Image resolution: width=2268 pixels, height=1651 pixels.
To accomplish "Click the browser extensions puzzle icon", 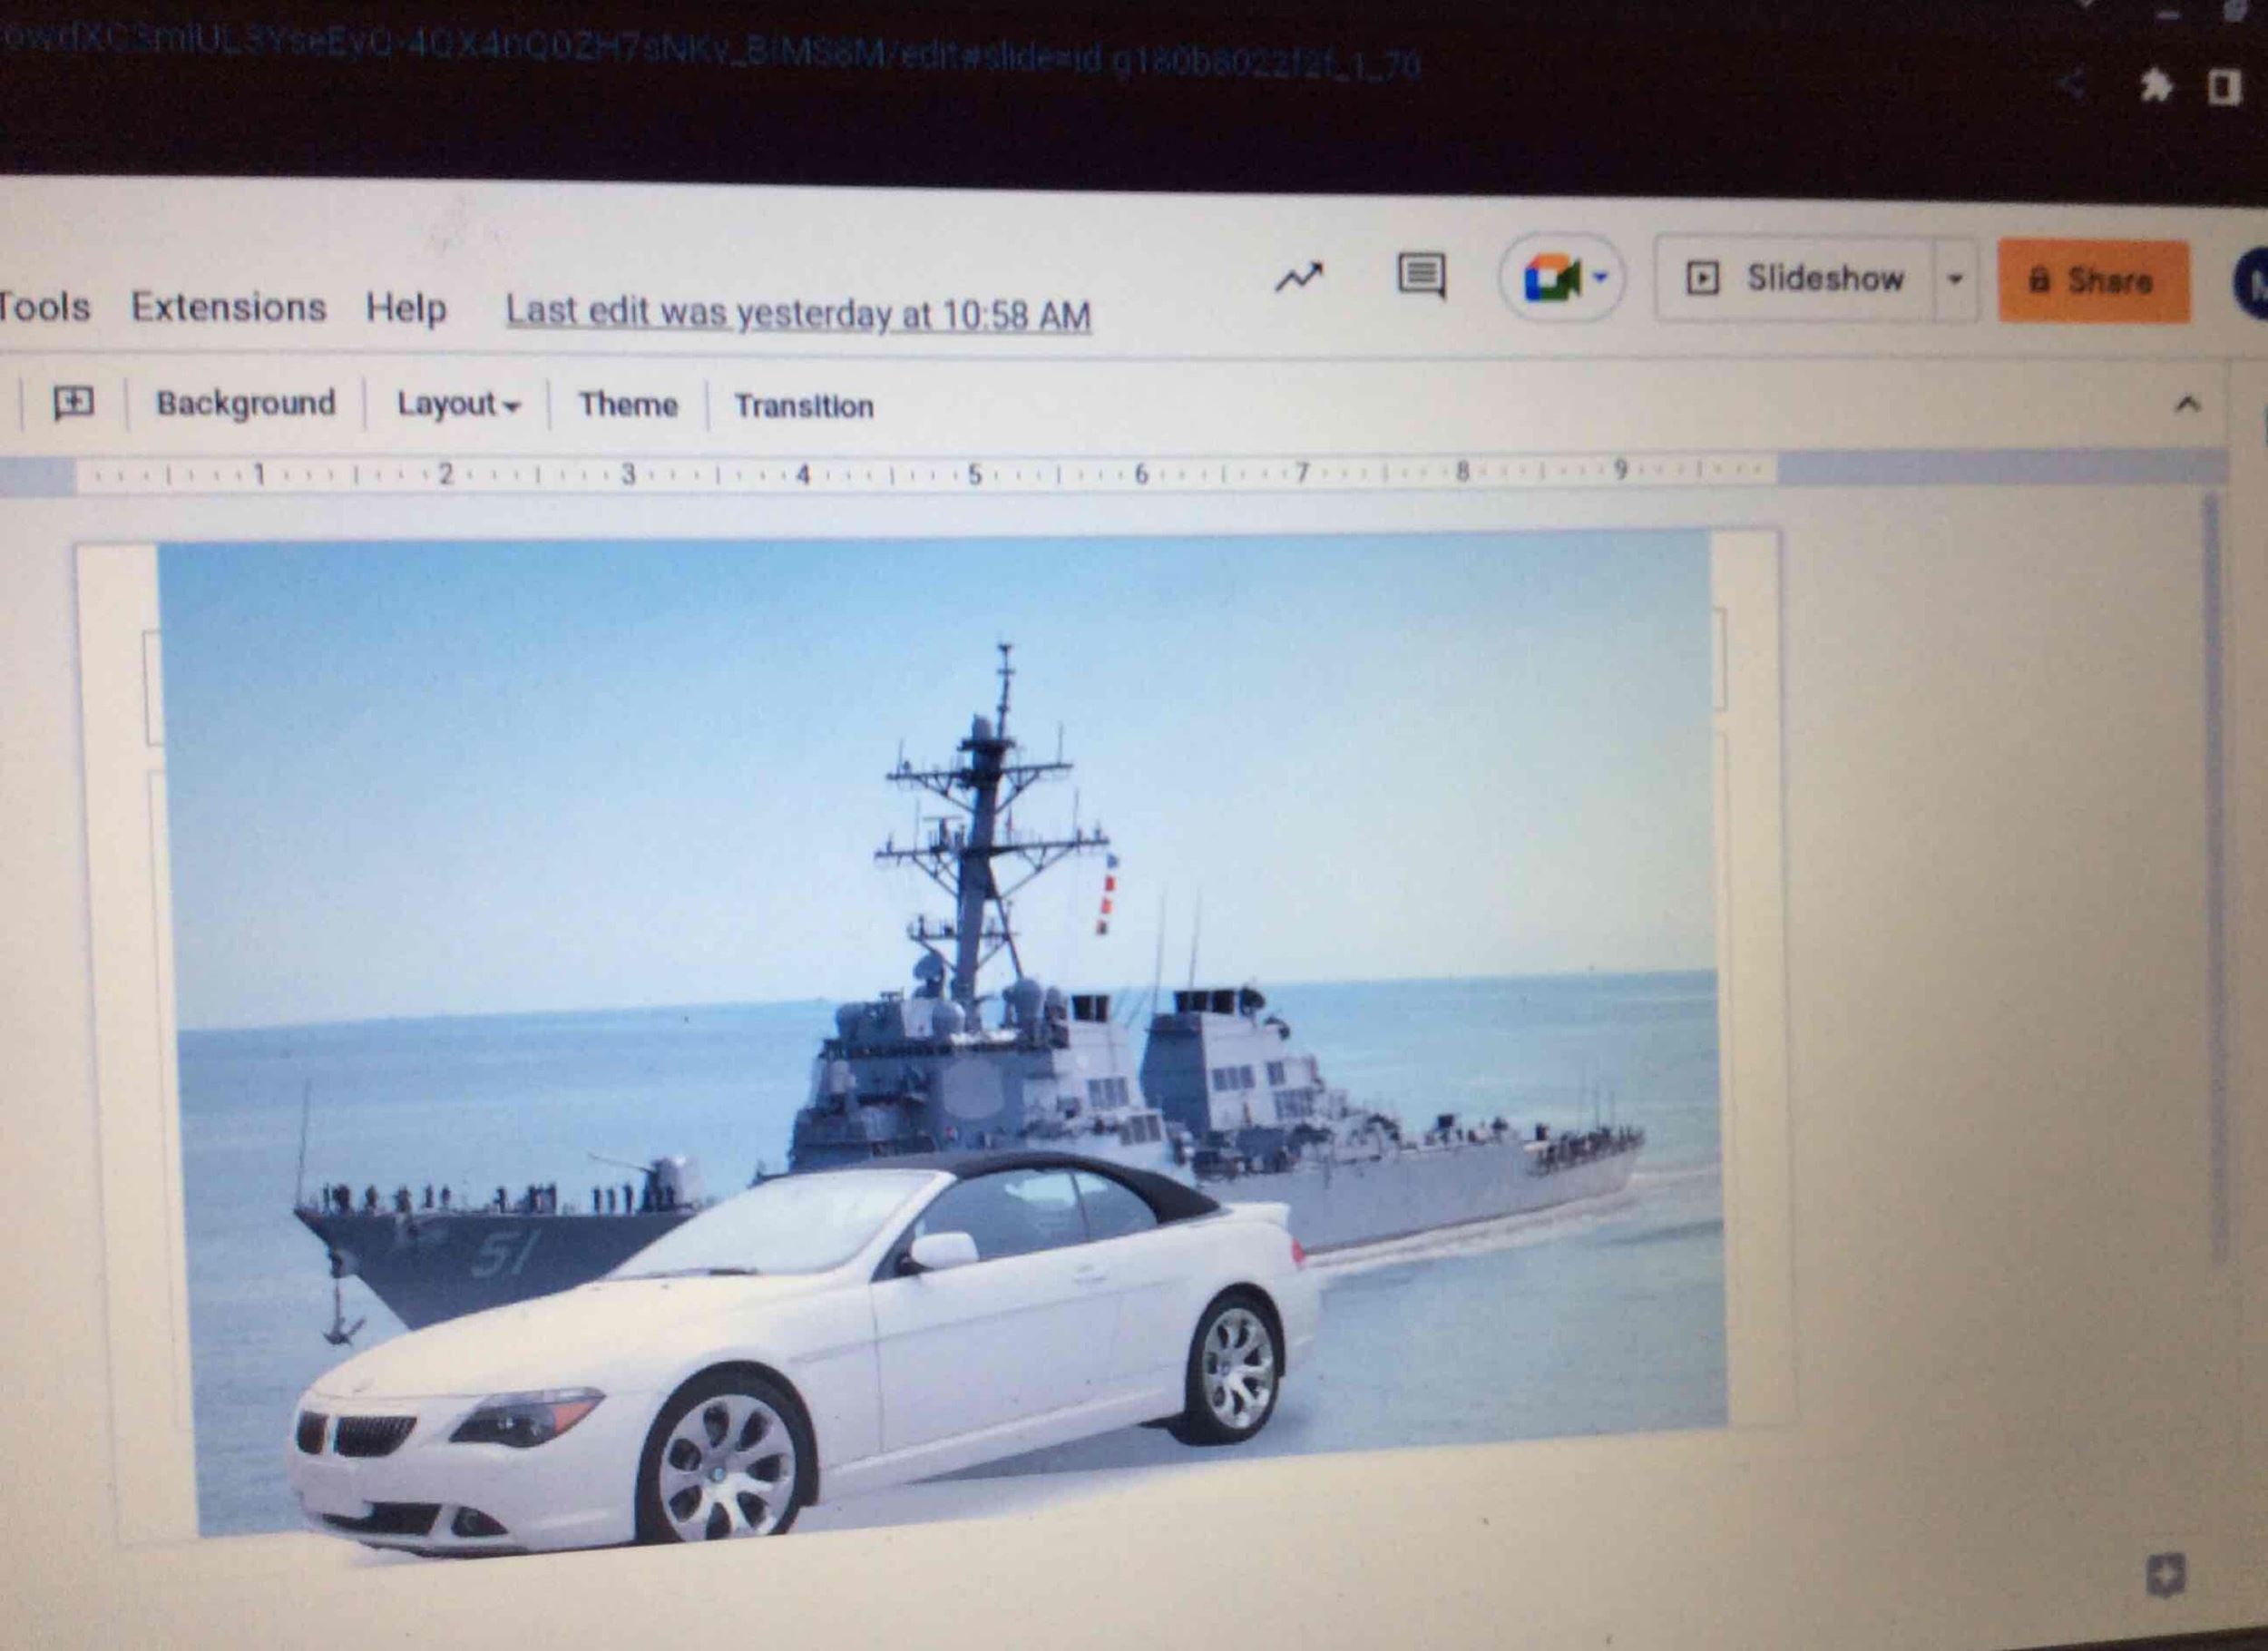I will click(x=2156, y=87).
